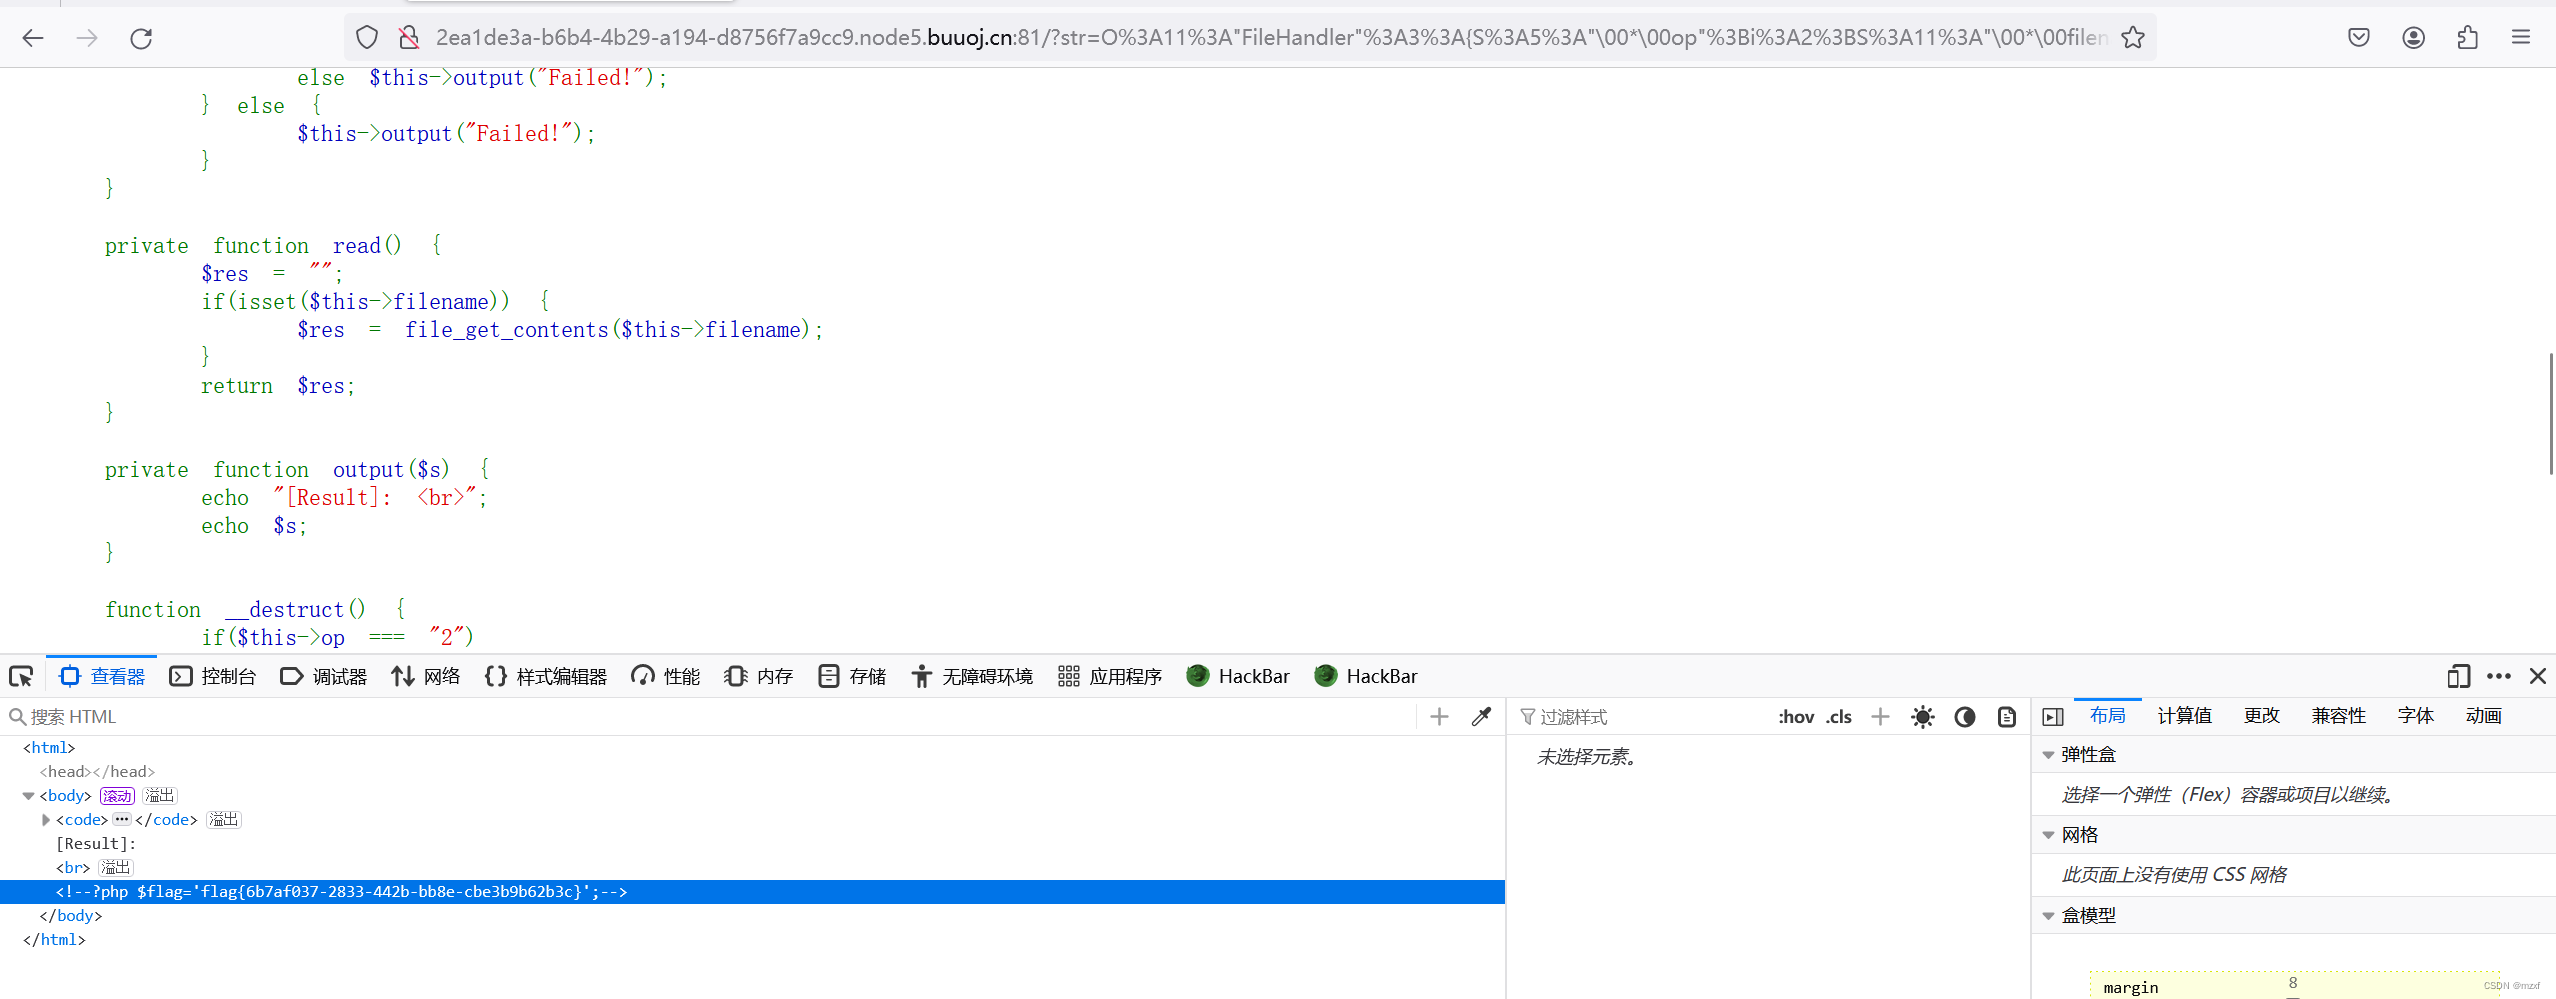Screen dimensions: 2556x999
Task: Switch to 内存 memory tab
Action: coord(759,677)
